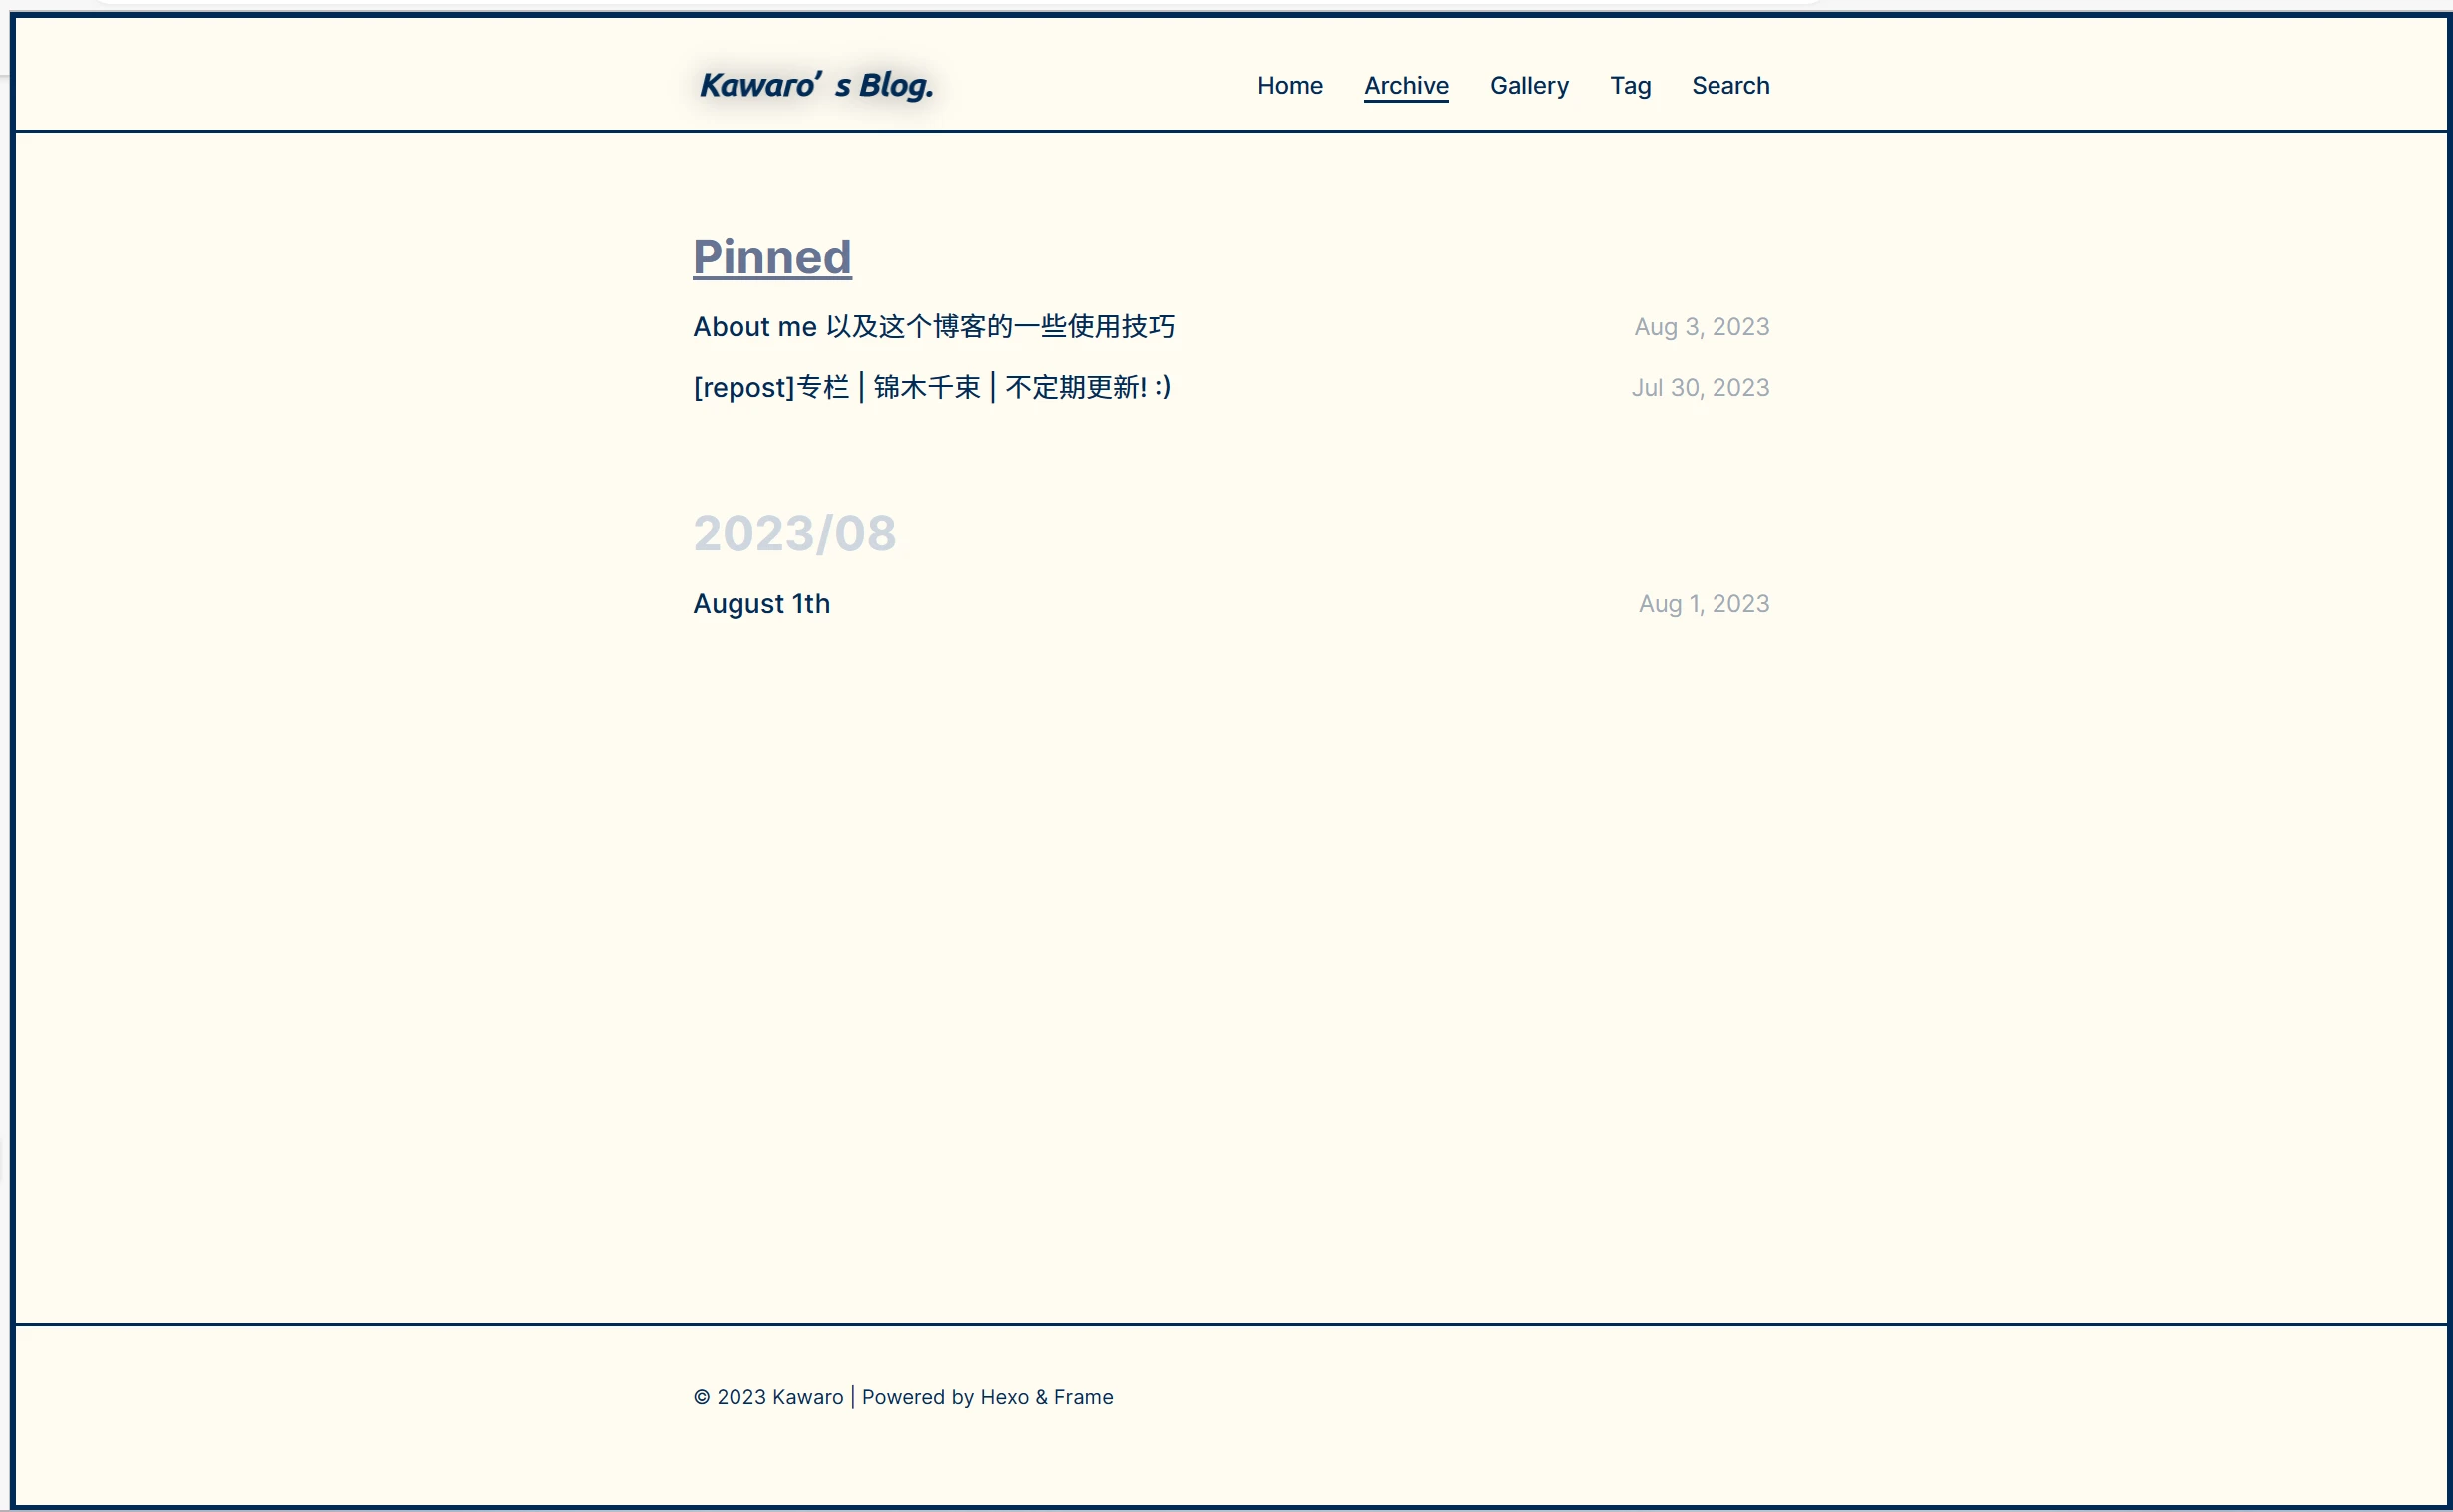
Task: Open the Kawaro's Blog logo link
Action: [x=816, y=85]
